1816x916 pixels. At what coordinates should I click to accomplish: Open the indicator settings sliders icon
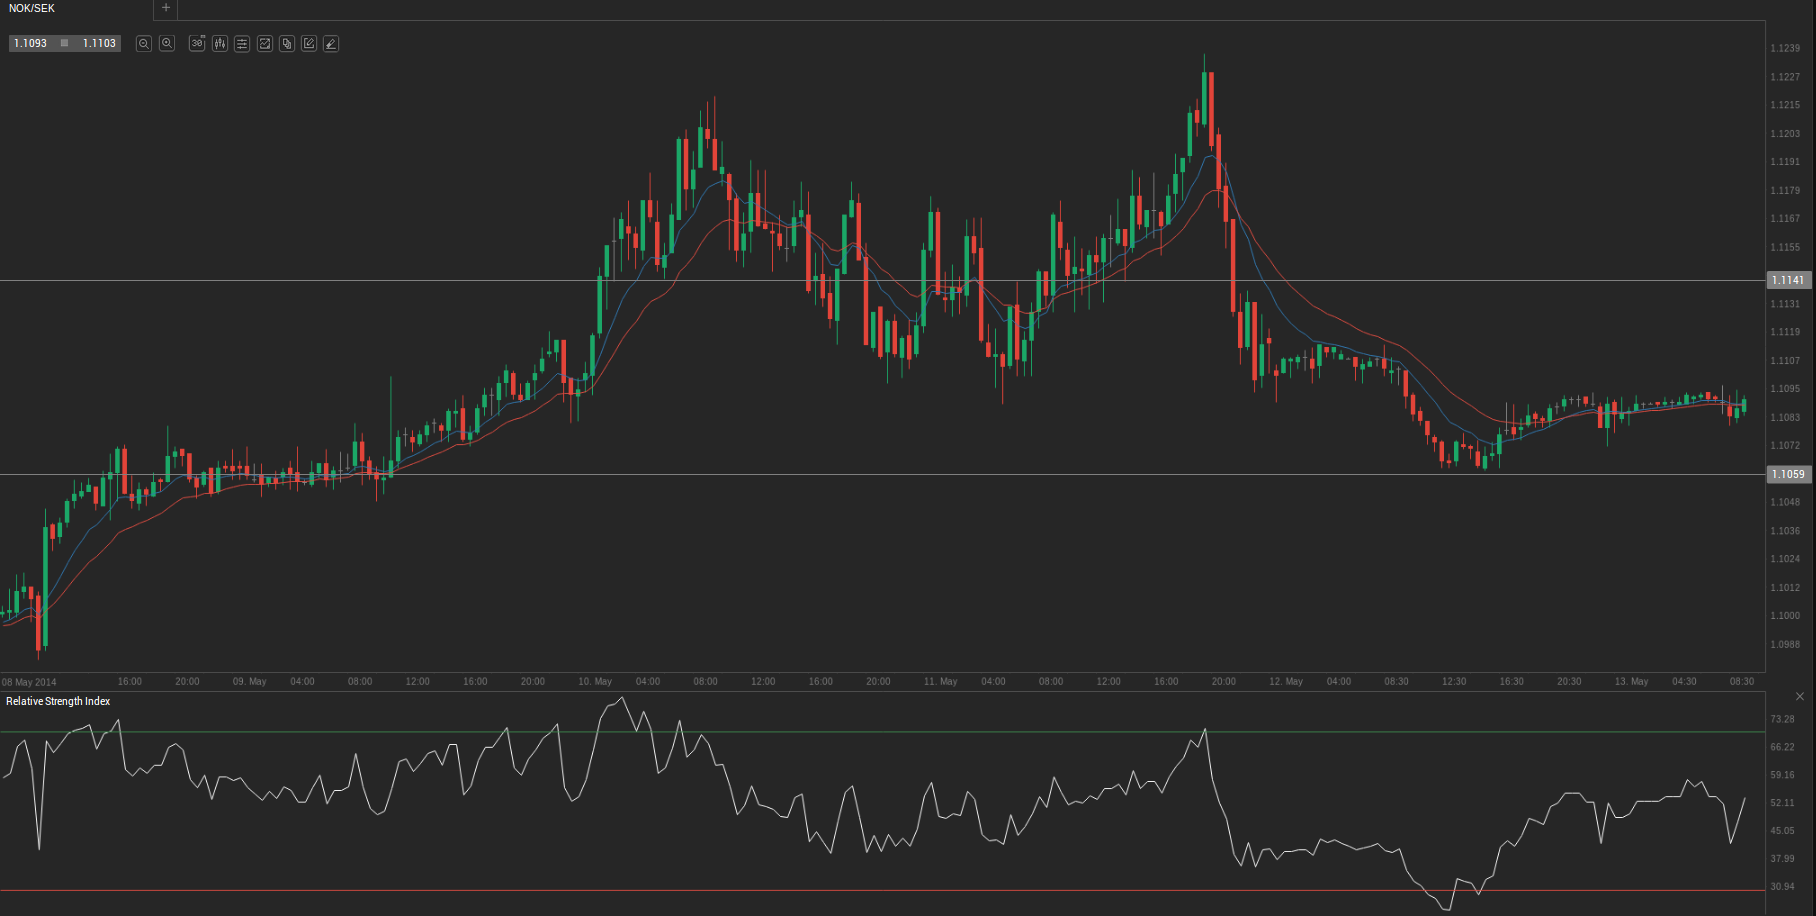(242, 44)
